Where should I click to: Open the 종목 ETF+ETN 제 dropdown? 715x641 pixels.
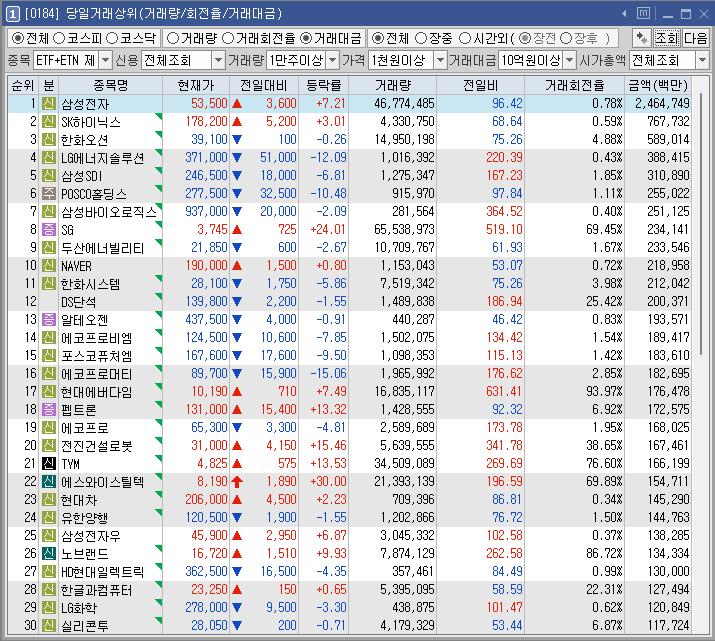[105, 60]
